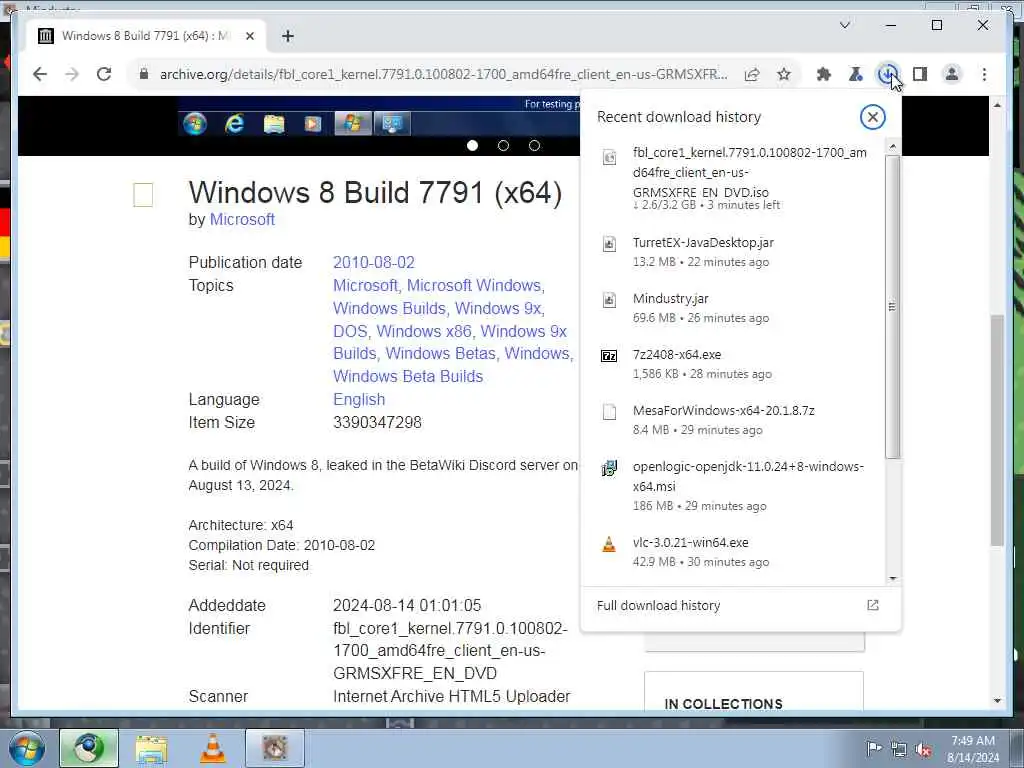Click the 7z installer icon

[609, 356]
